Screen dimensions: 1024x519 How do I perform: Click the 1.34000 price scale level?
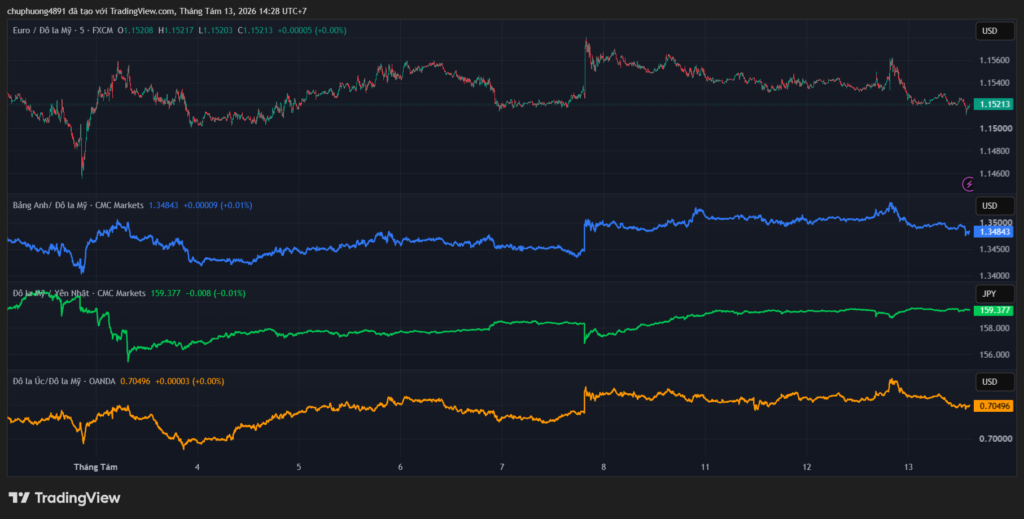[994, 275]
